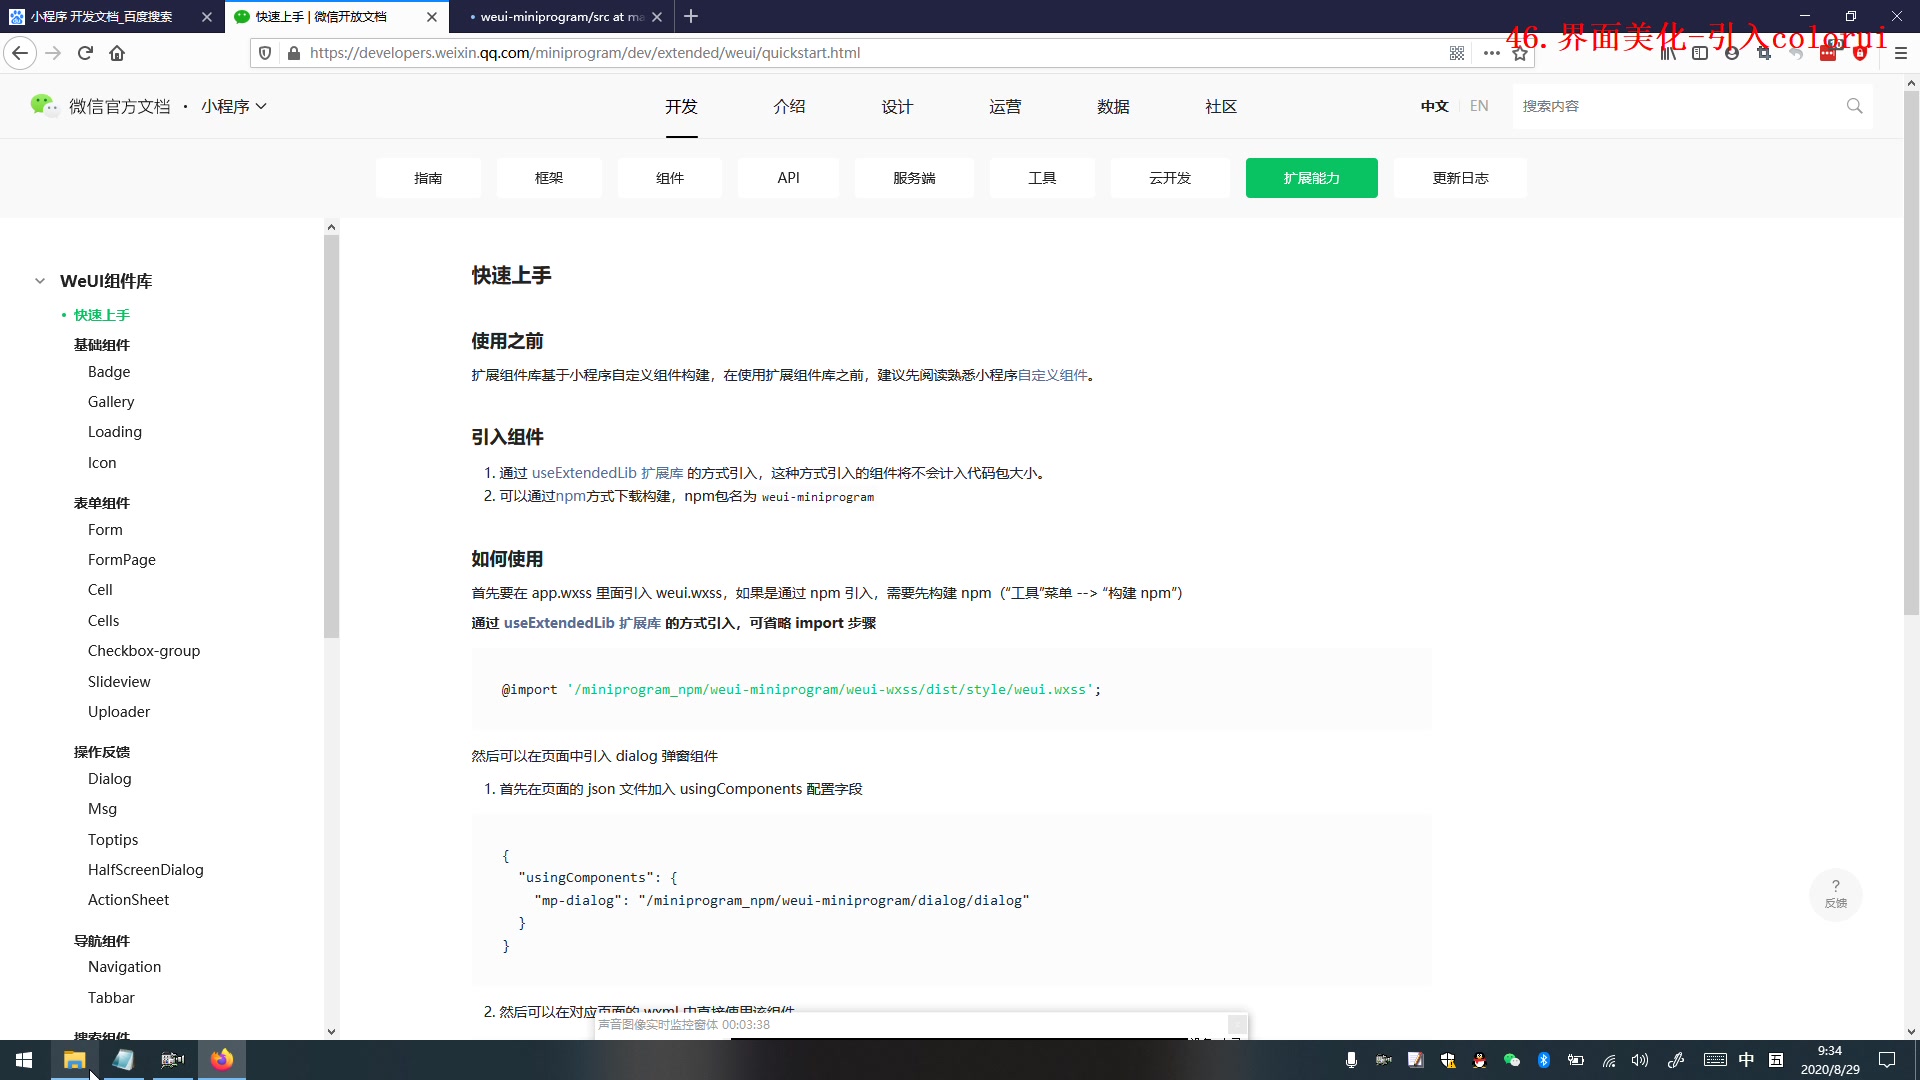
Task: Reload the current page
Action: click(85, 53)
